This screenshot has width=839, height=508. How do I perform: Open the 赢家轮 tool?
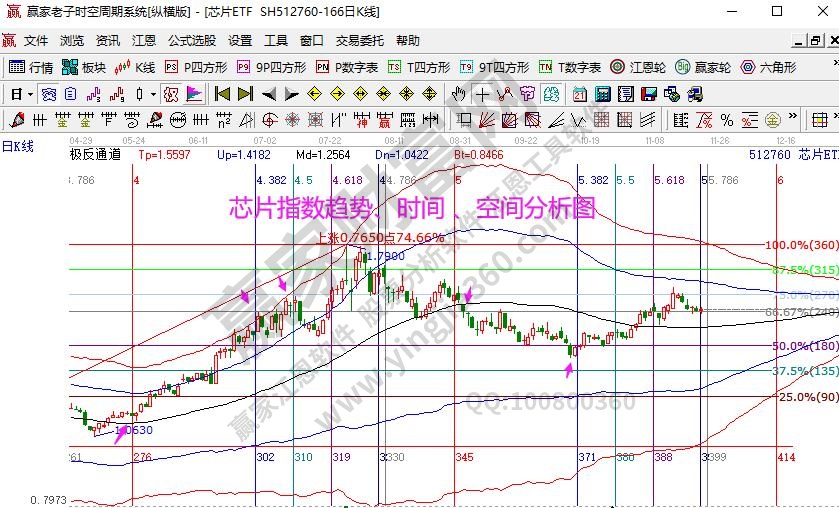coord(702,67)
